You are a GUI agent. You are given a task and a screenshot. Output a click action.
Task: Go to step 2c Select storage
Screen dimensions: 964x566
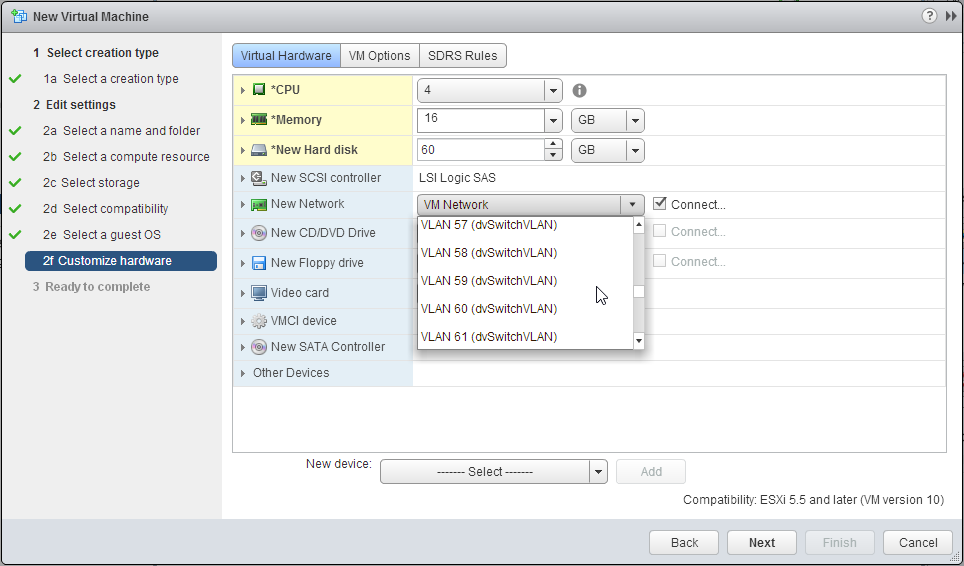(x=91, y=183)
